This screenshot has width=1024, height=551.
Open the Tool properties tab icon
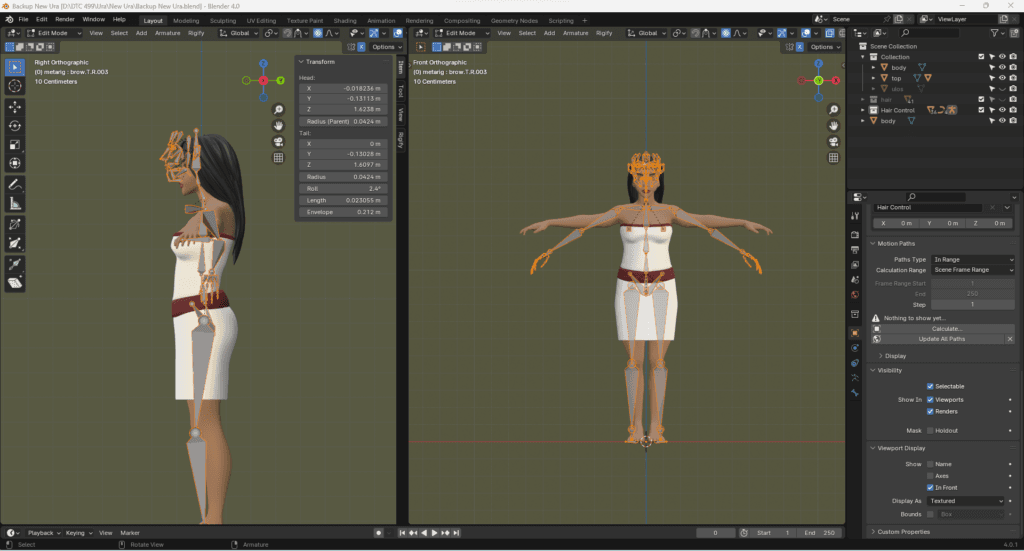pos(855,216)
